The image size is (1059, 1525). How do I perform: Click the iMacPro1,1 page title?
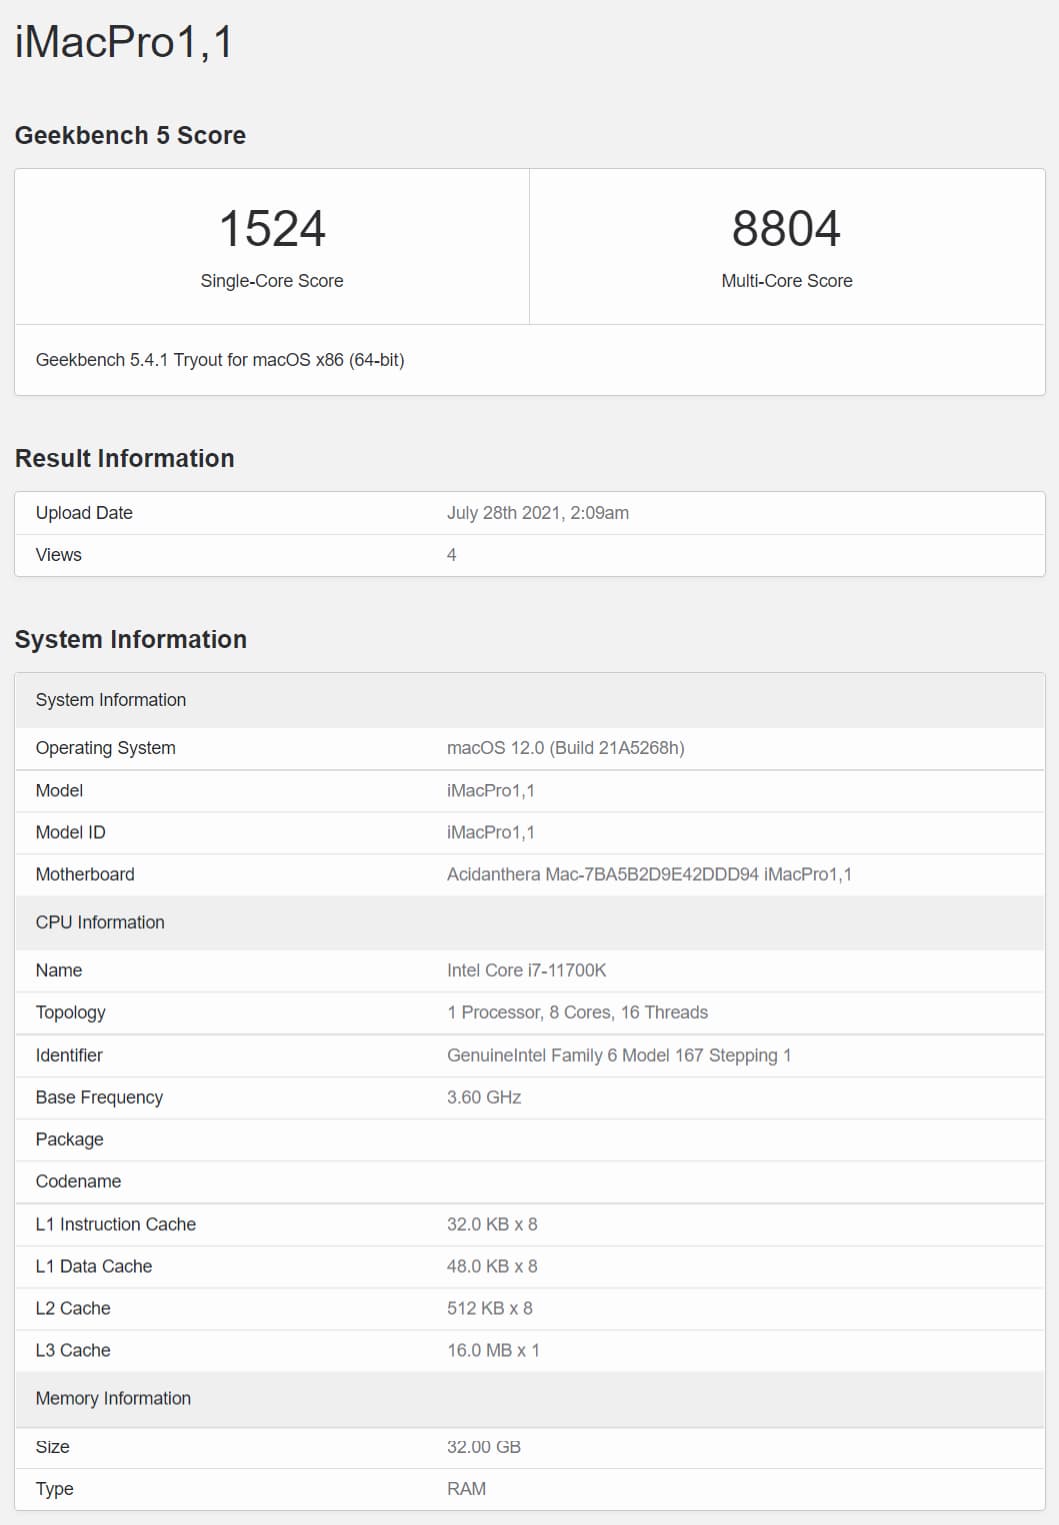point(124,43)
